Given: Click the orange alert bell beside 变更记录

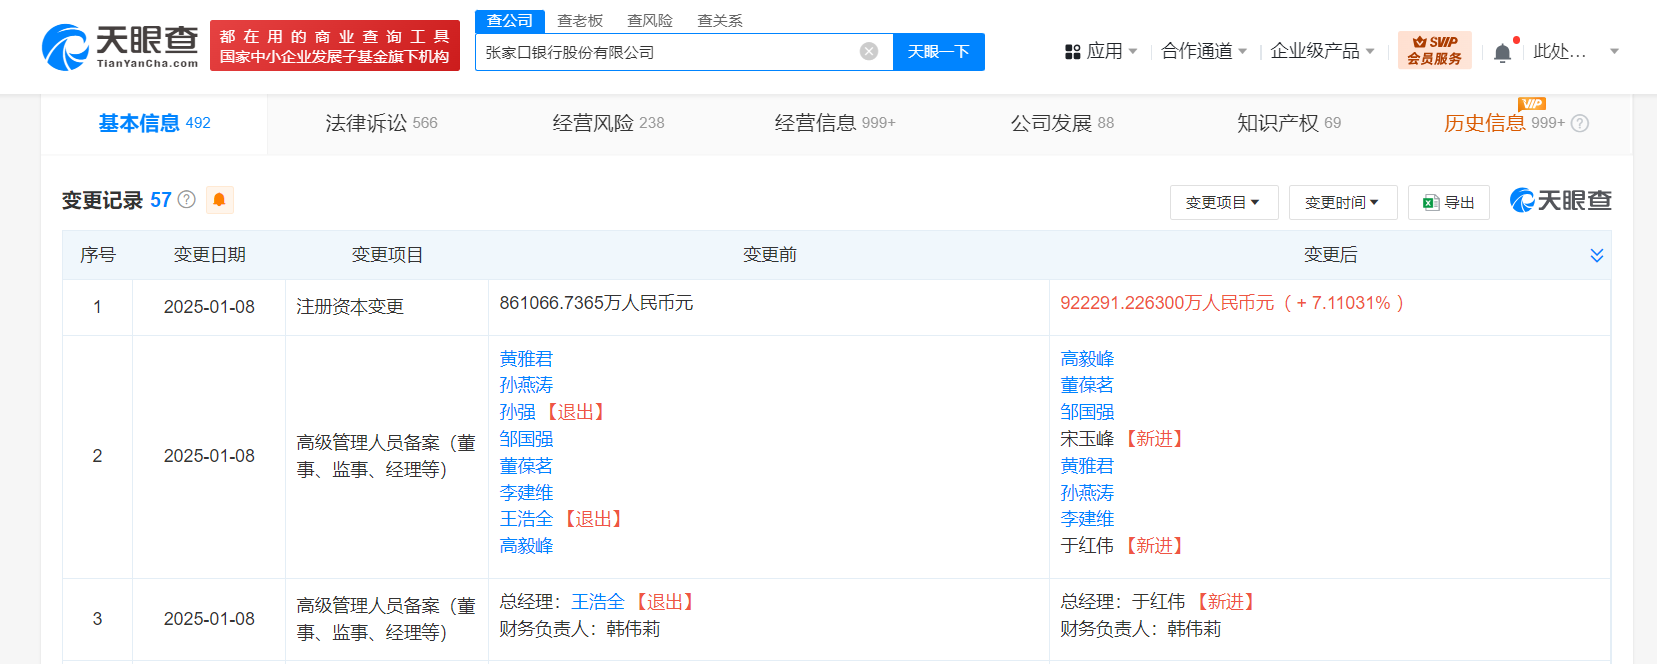Looking at the screenshot, I should [219, 200].
